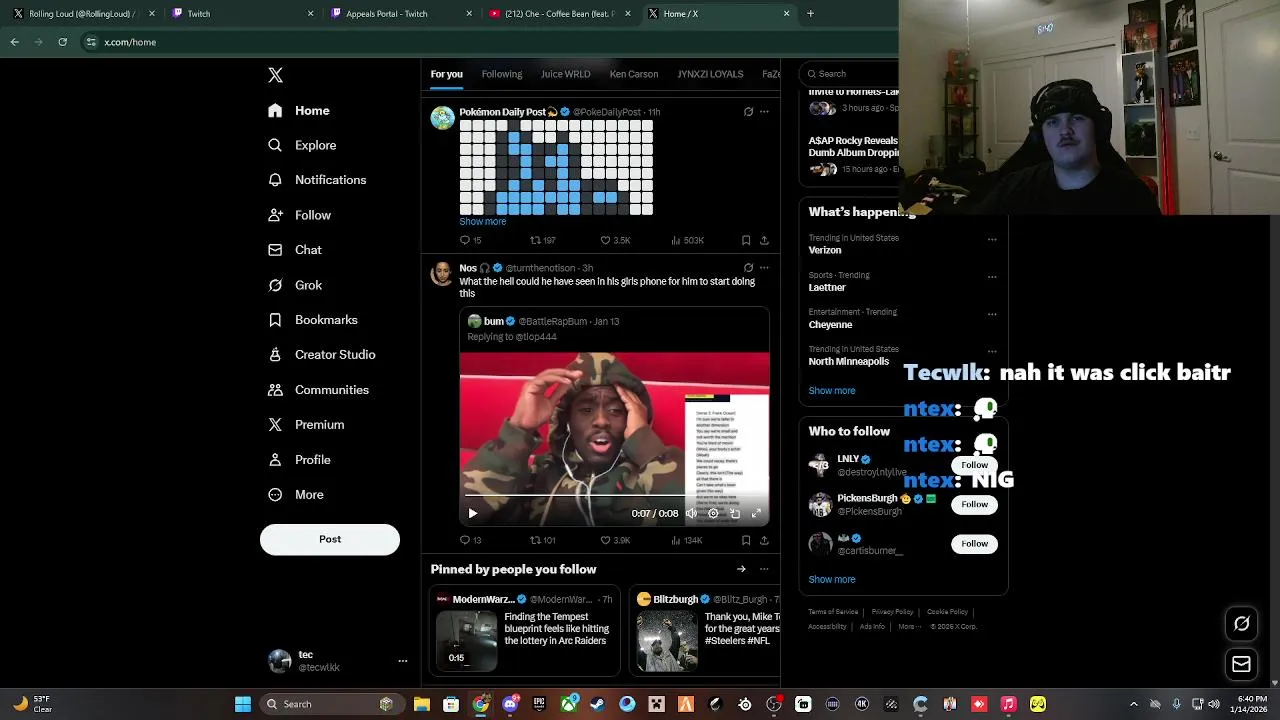
Task: Open the Explore page in the sidebar
Action: click(x=302, y=145)
